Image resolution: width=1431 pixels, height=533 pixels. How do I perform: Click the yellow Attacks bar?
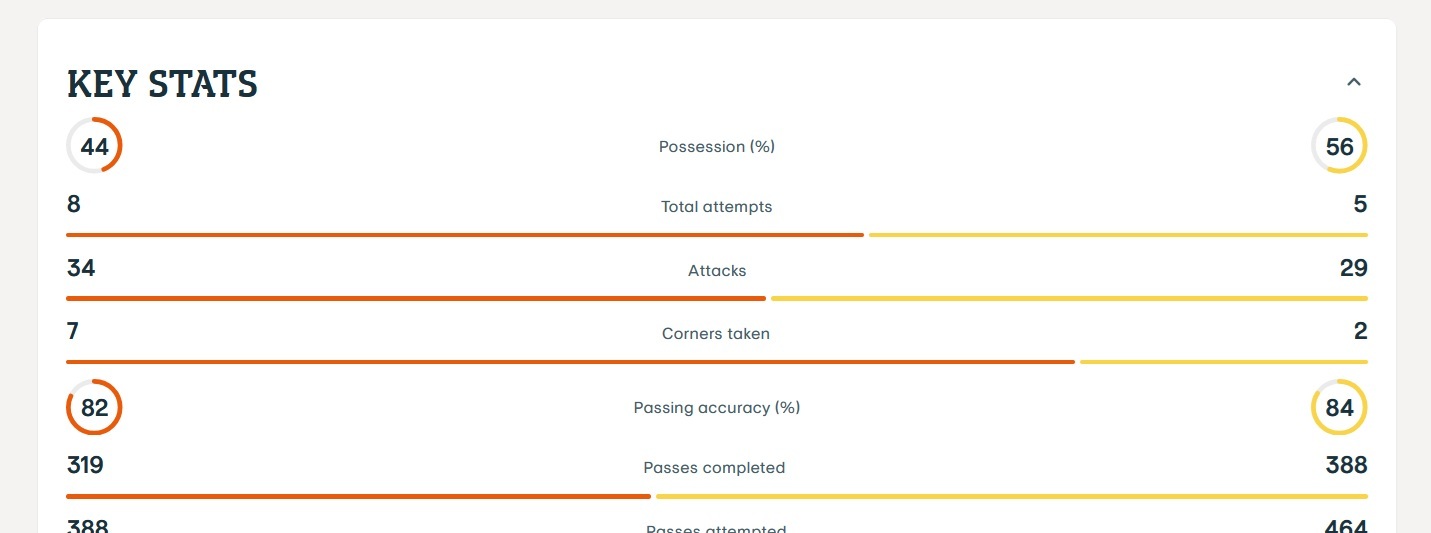pyautogui.click(x=1069, y=298)
